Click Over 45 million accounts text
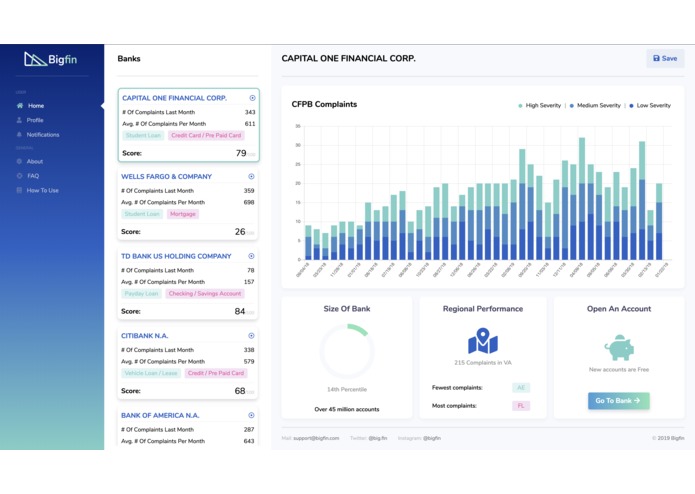This screenshot has width=695, height=494. [347, 409]
